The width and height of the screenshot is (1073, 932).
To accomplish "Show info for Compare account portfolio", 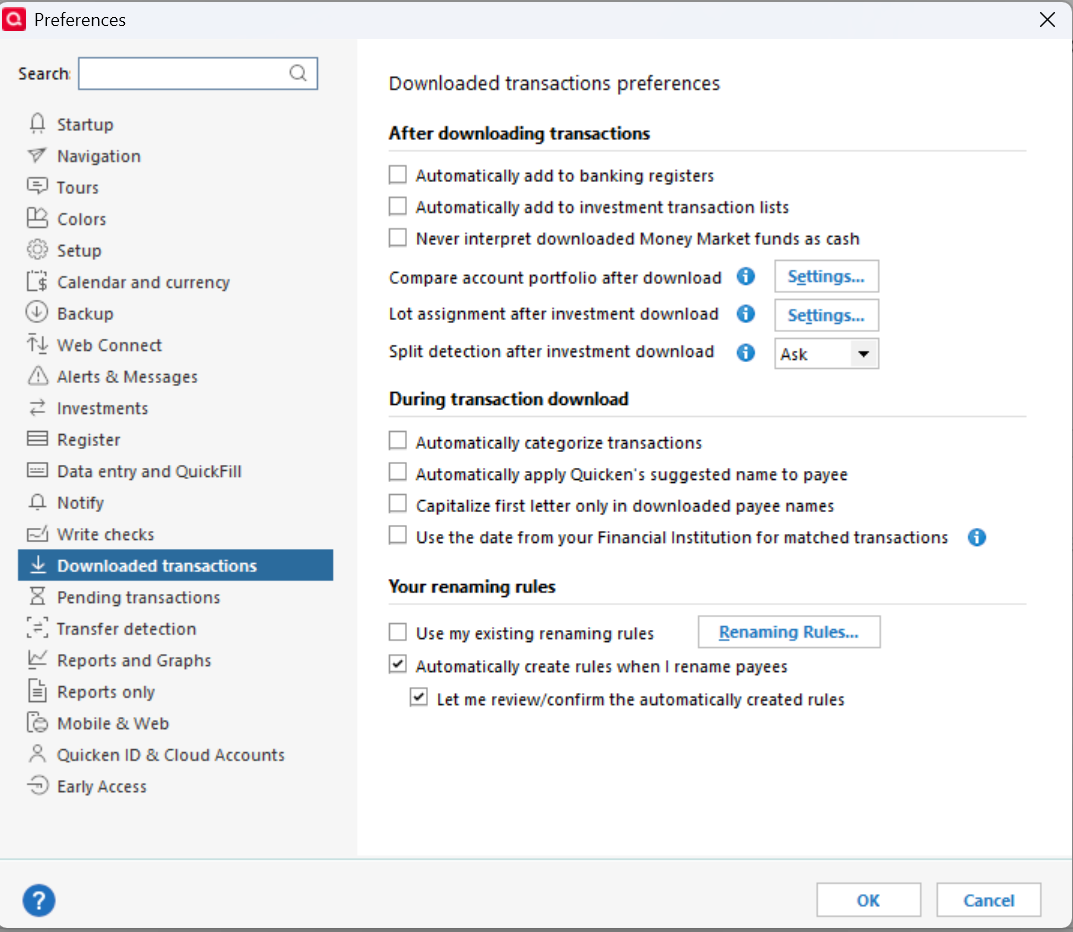I will (746, 276).
